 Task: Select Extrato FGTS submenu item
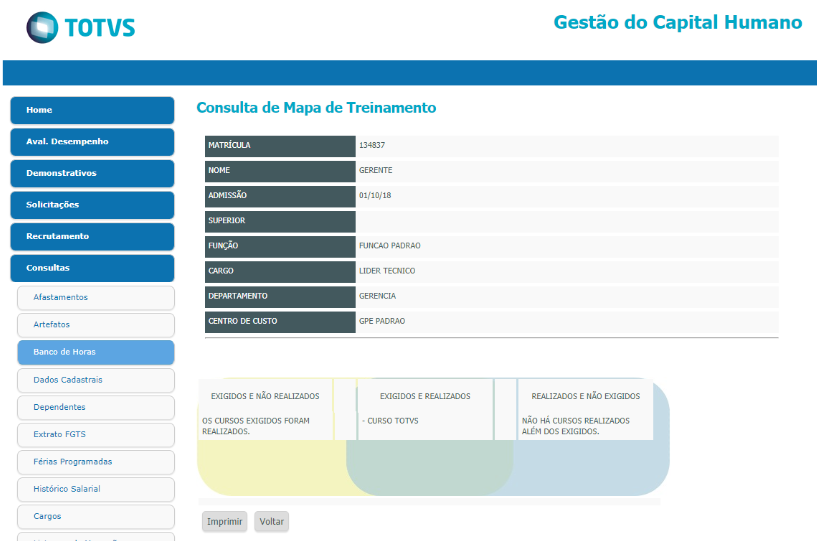coord(96,435)
